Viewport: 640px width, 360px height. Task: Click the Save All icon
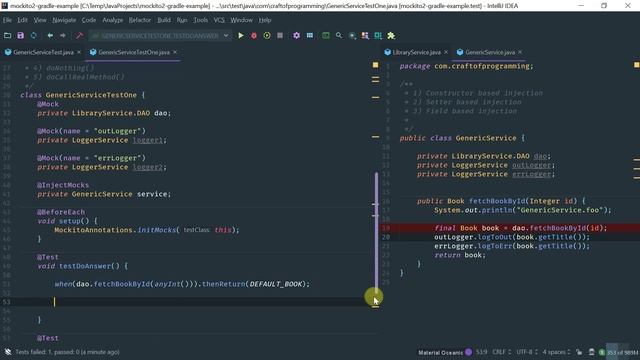pyautogui.click(x=20, y=36)
